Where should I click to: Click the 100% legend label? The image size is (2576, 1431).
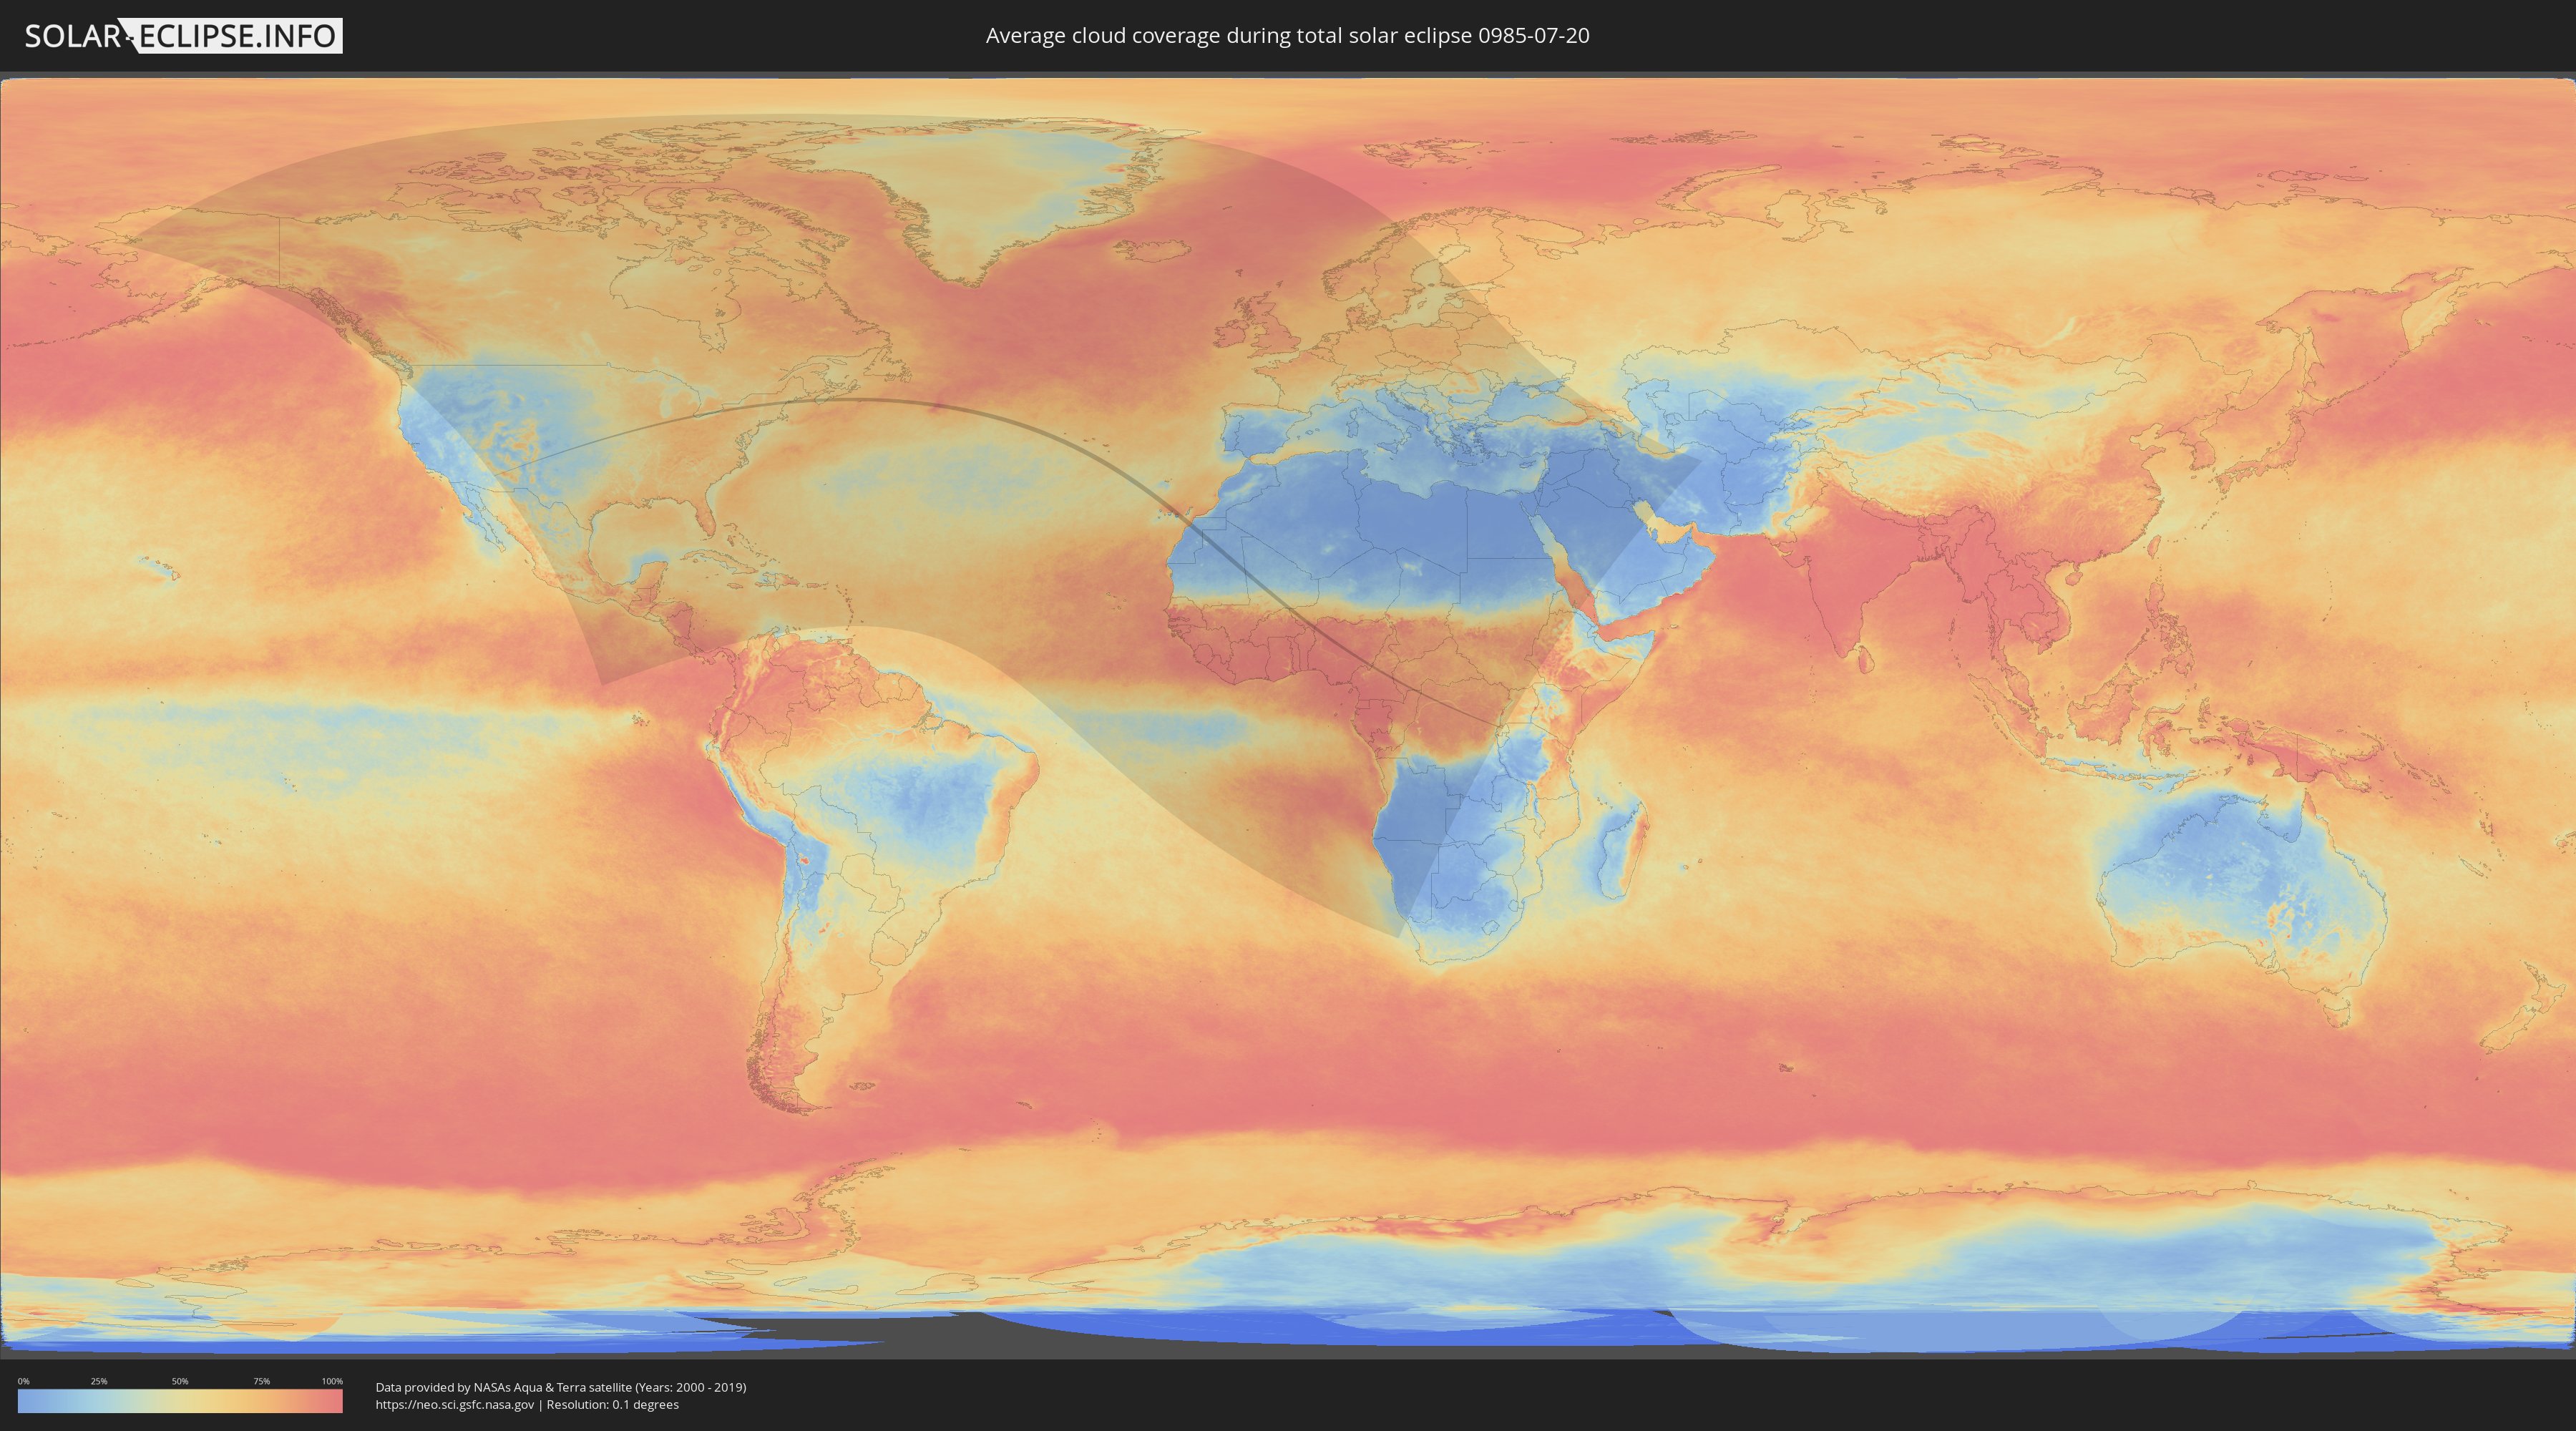click(332, 1381)
